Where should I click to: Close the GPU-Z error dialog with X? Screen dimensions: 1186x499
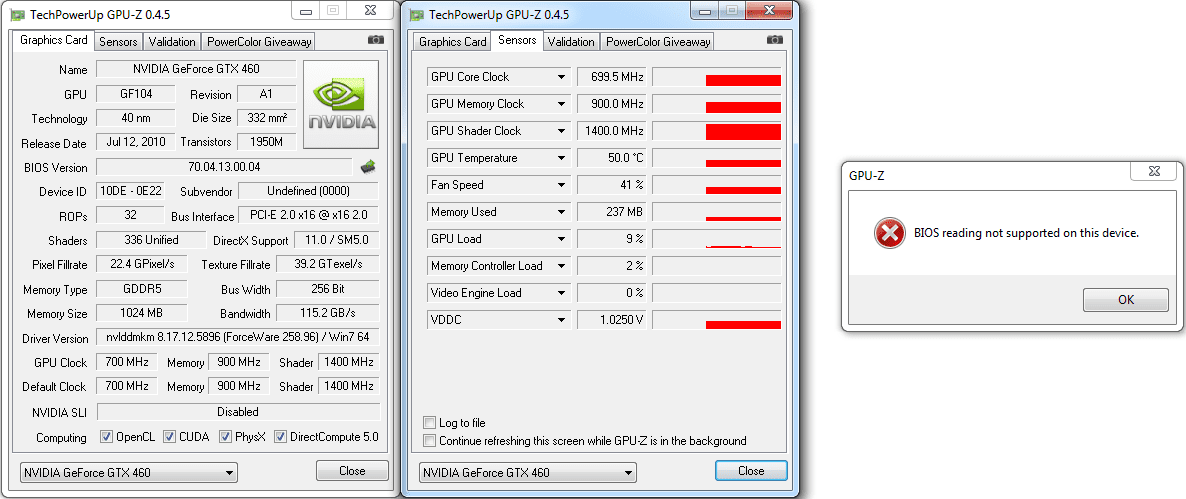click(x=1153, y=171)
